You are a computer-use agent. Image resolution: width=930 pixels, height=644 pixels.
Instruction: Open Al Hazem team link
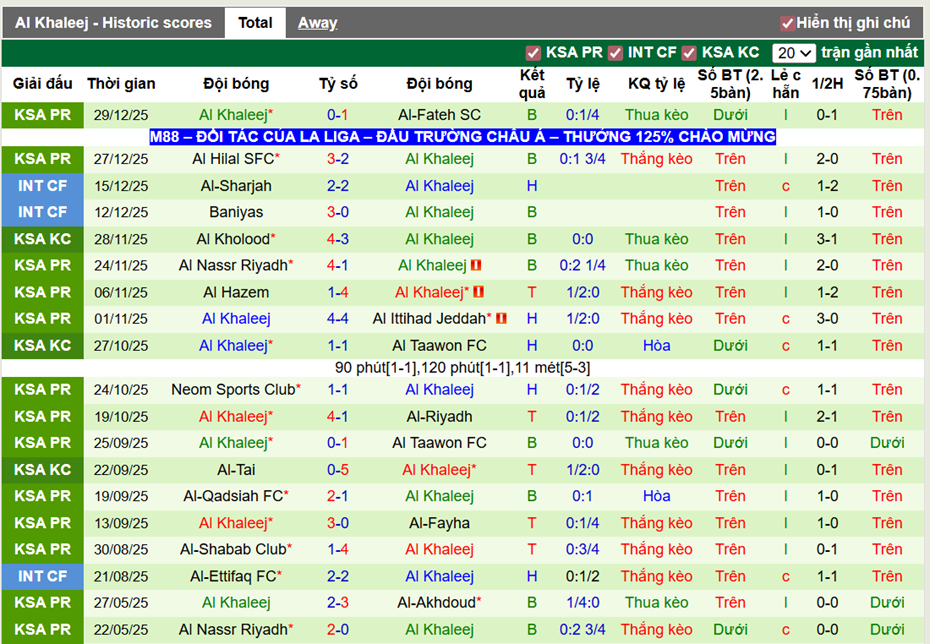(x=236, y=292)
